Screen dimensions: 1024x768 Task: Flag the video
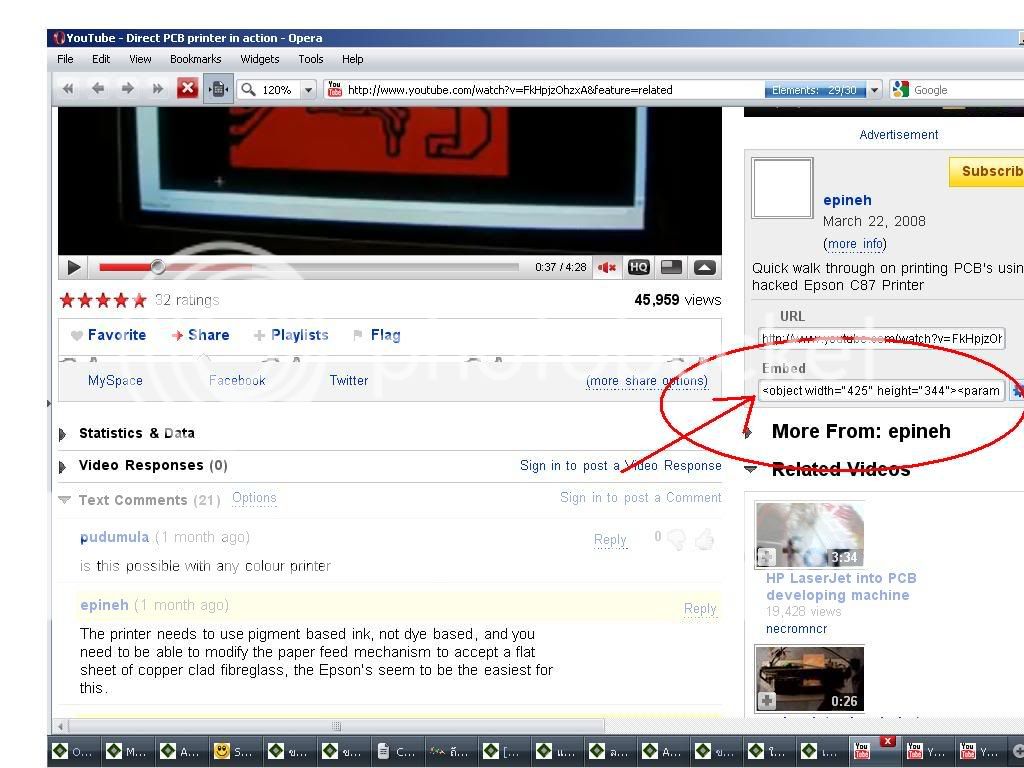(x=377, y=335)
